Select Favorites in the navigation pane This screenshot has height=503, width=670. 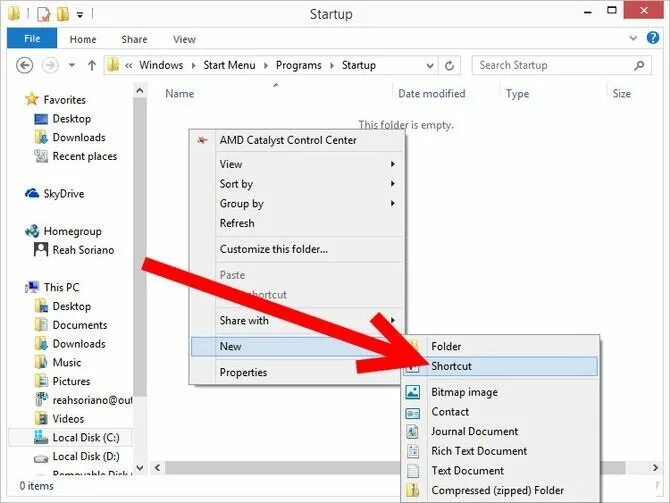(x=56, y=100)
